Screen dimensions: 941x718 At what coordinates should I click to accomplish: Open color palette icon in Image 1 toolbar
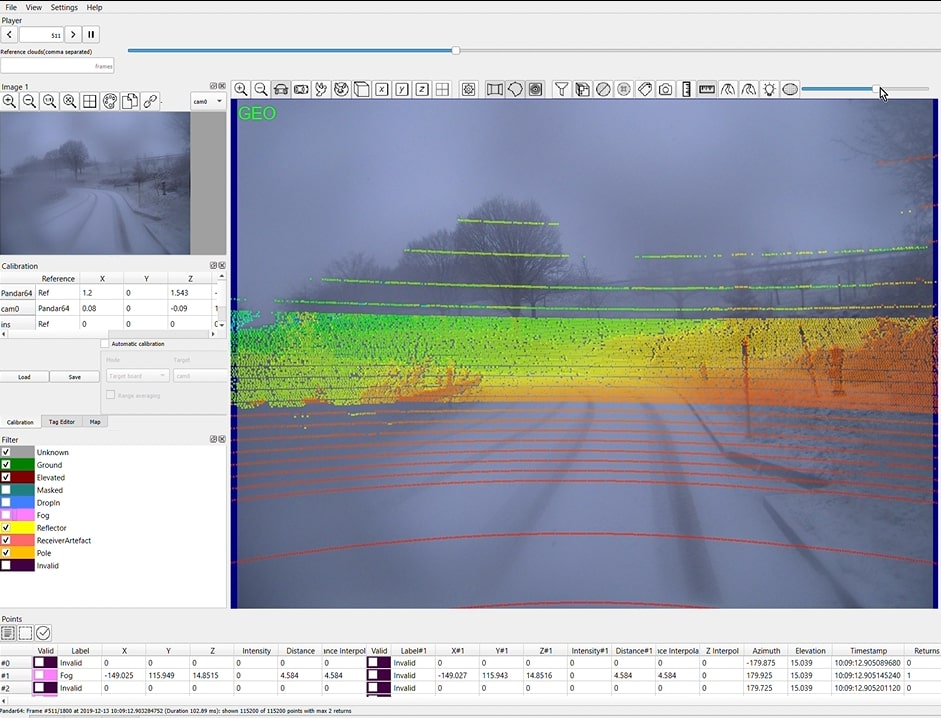point(110,101)
